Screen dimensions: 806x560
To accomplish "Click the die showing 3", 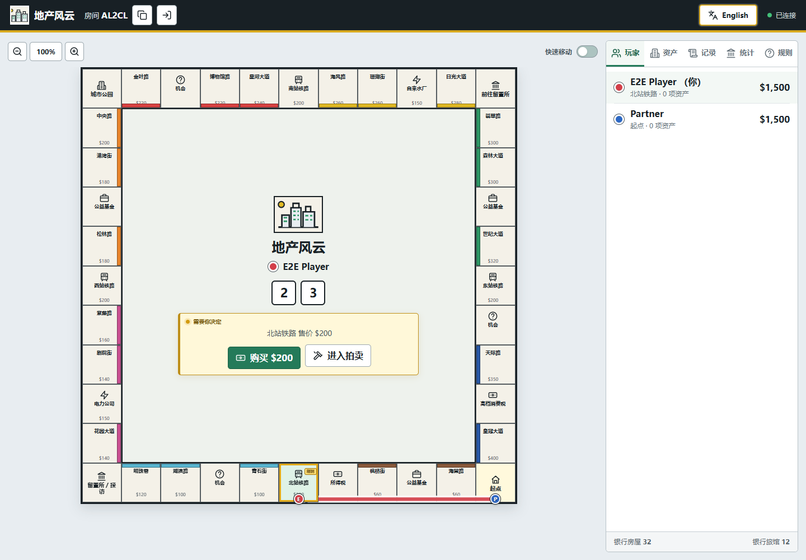I will click(x=313, y=293).
